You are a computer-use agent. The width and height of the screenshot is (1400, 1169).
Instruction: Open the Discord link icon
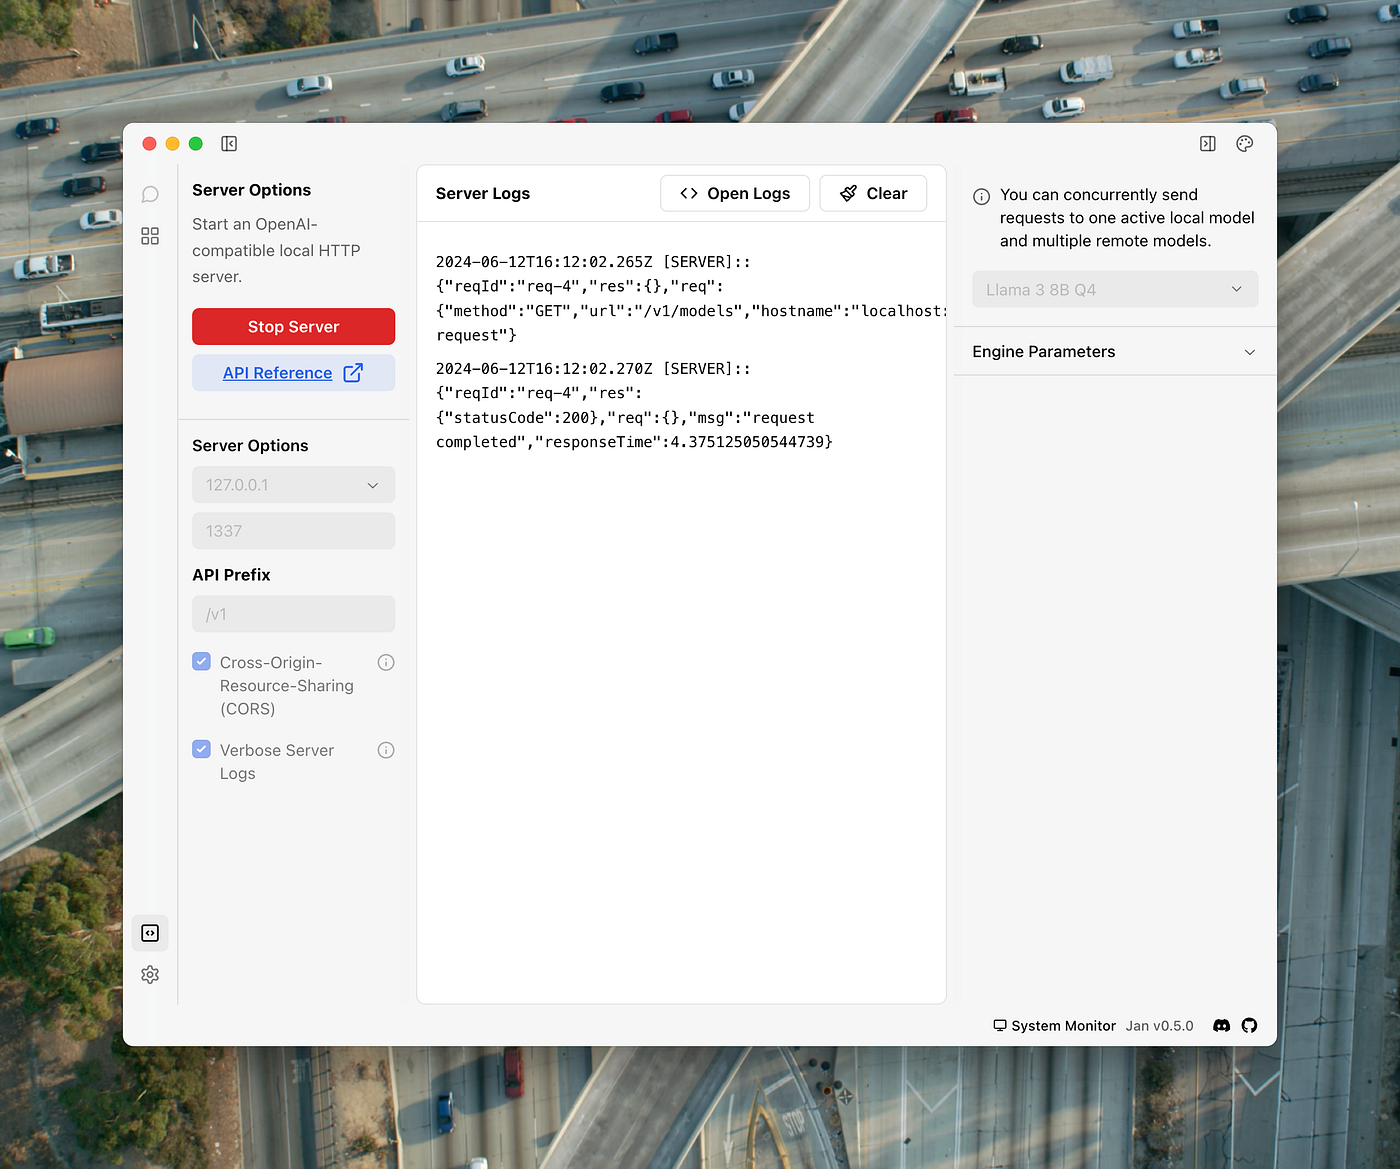pyautogui.click(x=1221, y=1026)
